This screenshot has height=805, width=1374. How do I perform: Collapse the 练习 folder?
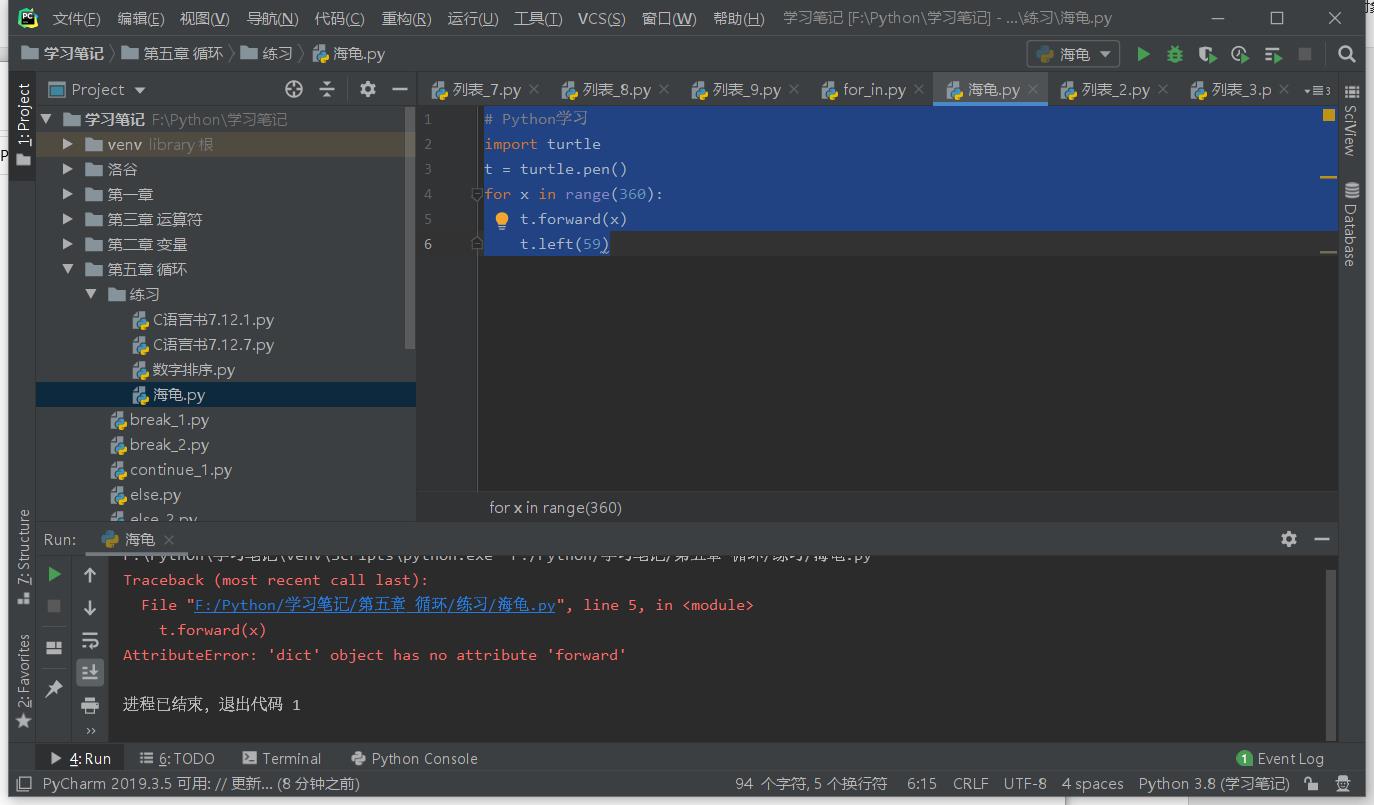[91, 294]
